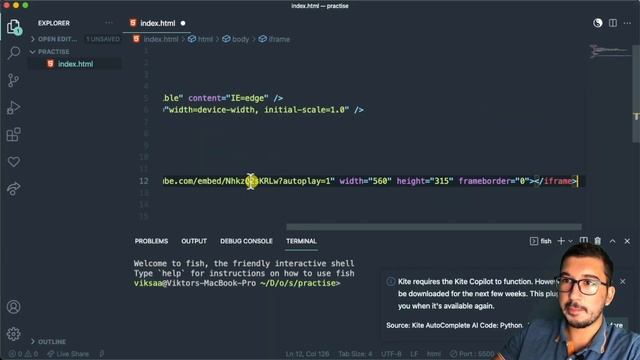Click html language mode in status bar
The image size is (640, 360).
pyautogui.click(x=433, y=354)
